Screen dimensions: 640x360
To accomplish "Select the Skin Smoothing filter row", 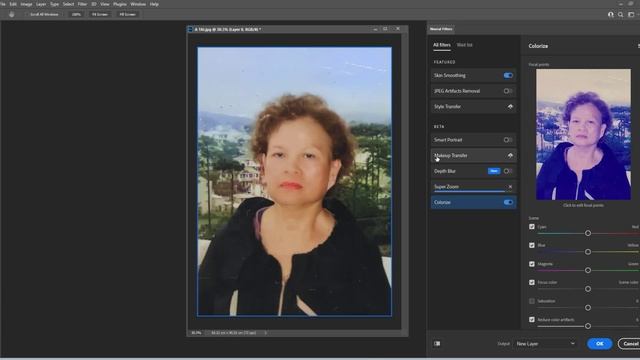I will [473, 76].
